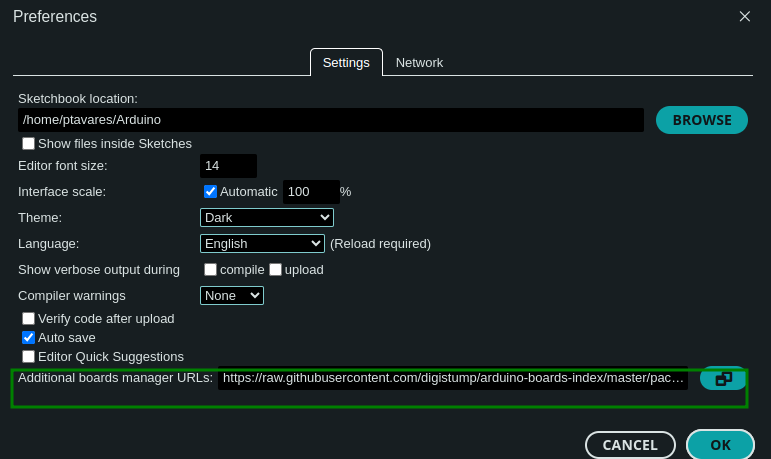Uncheck the Automatic interface scale checkbox
This screenshot has width=771, height=459.
point(210,191)
